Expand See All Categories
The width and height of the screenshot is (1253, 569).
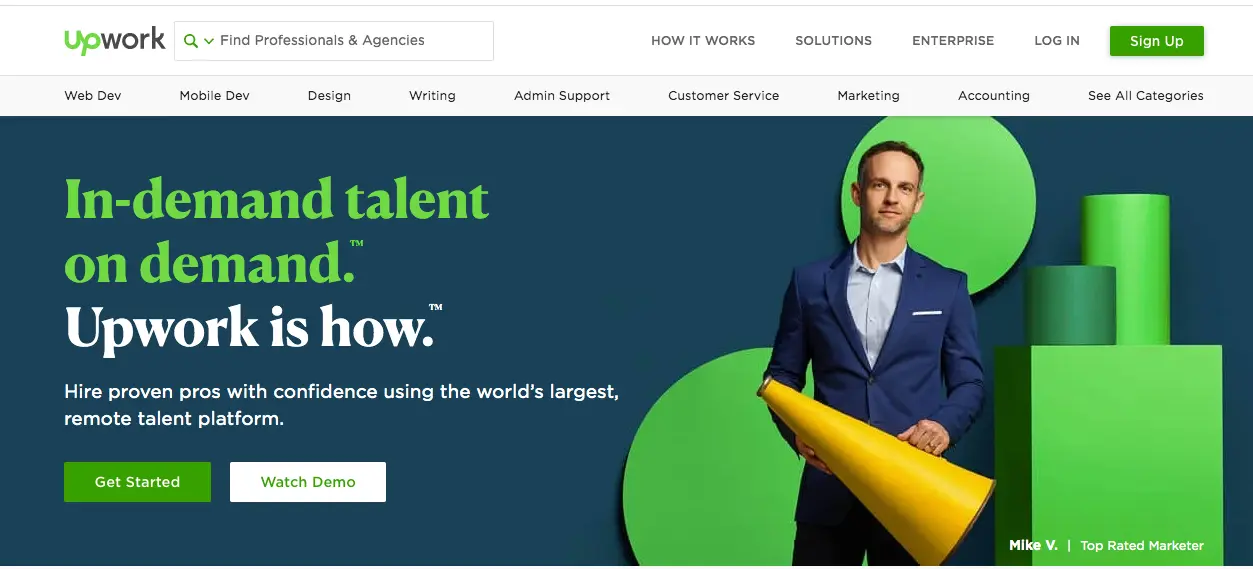(1146, 96)
